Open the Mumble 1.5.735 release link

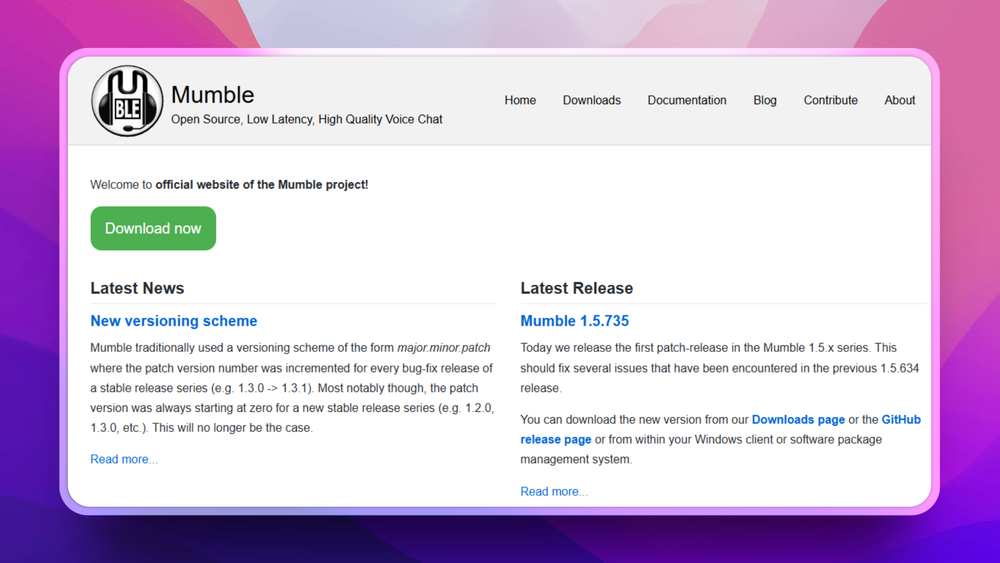click(575, 321)
